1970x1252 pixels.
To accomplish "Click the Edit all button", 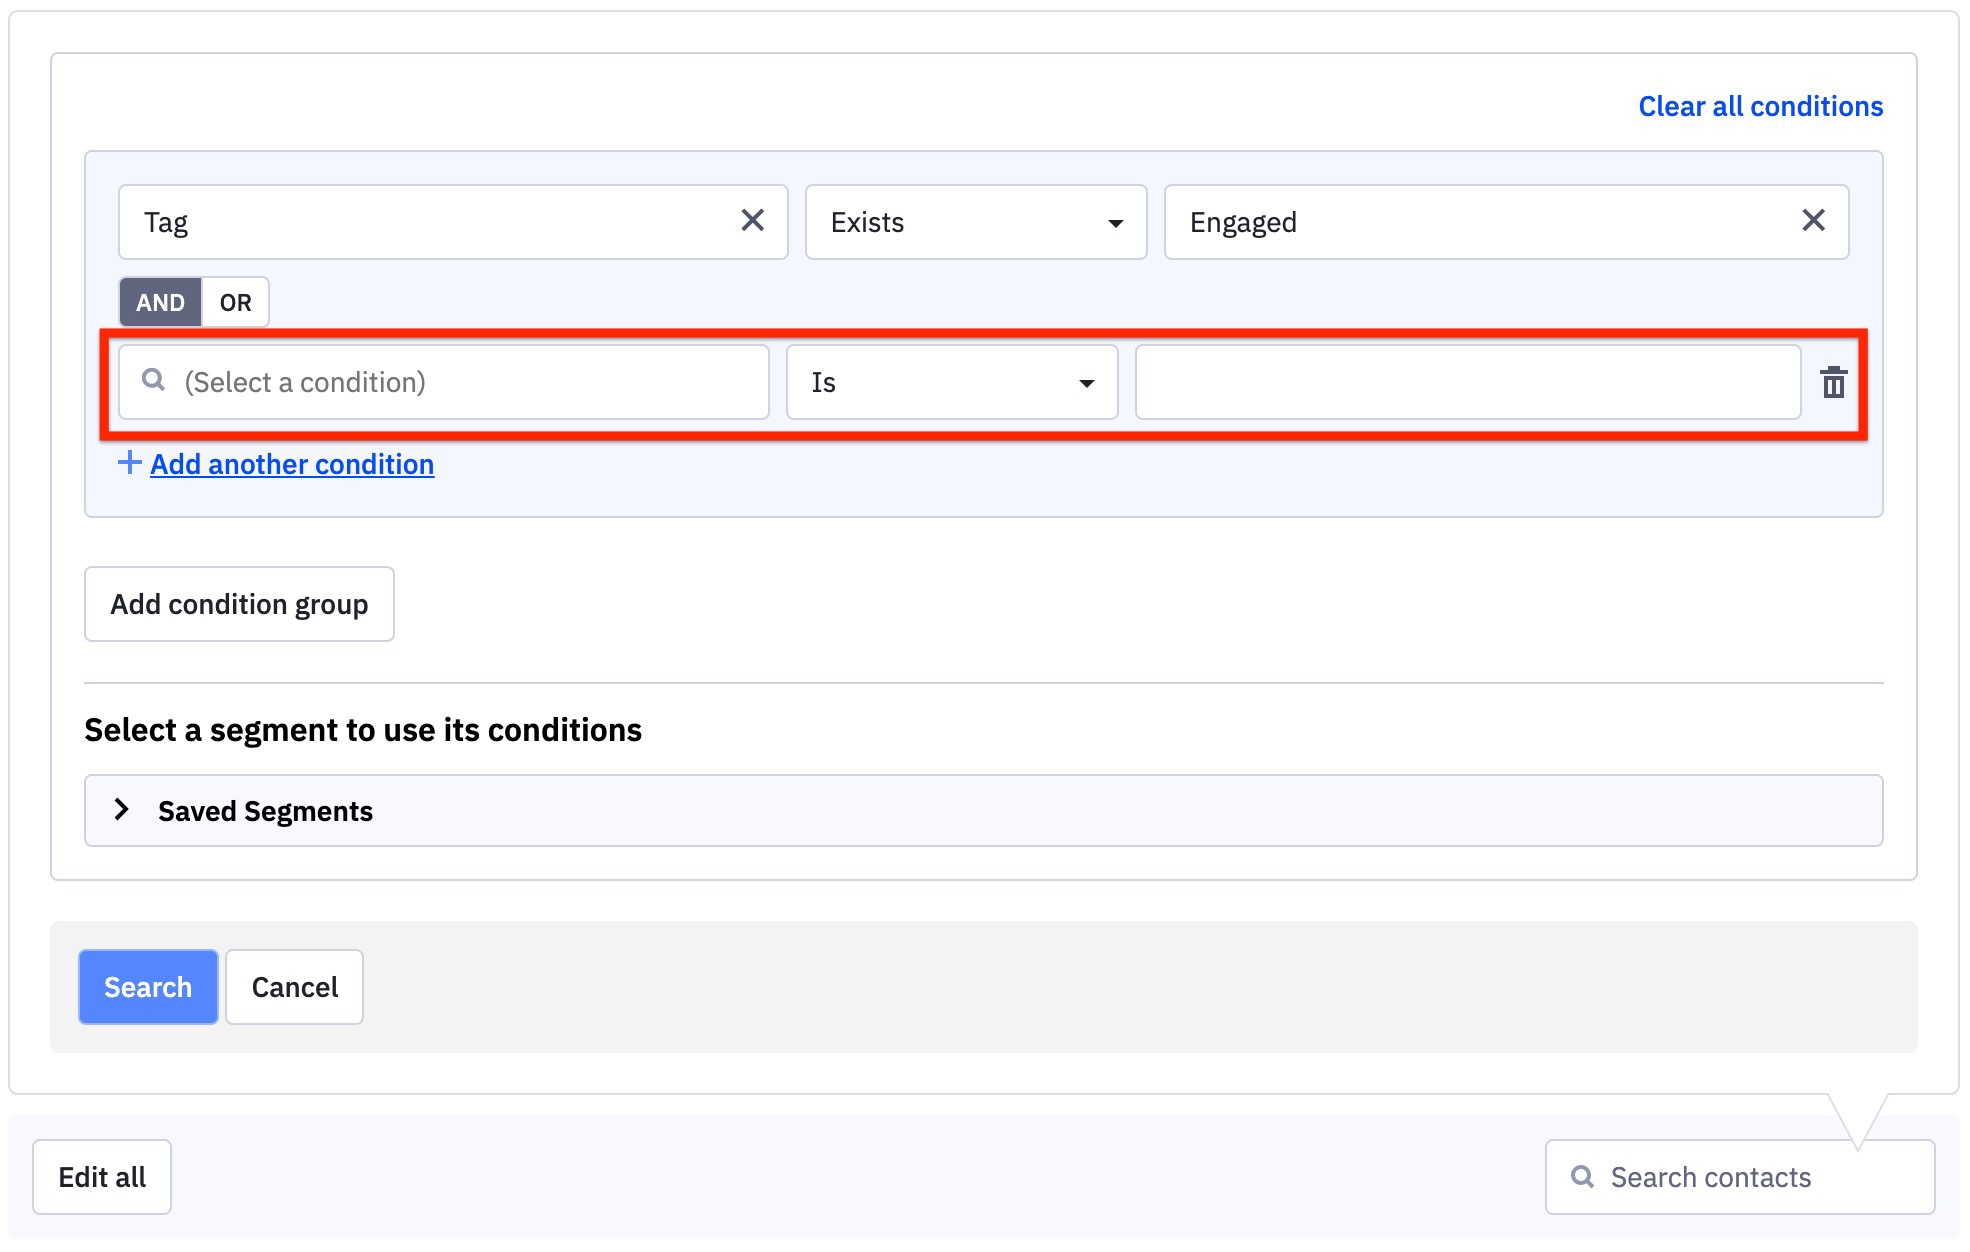I will (x=102, y=1177).
